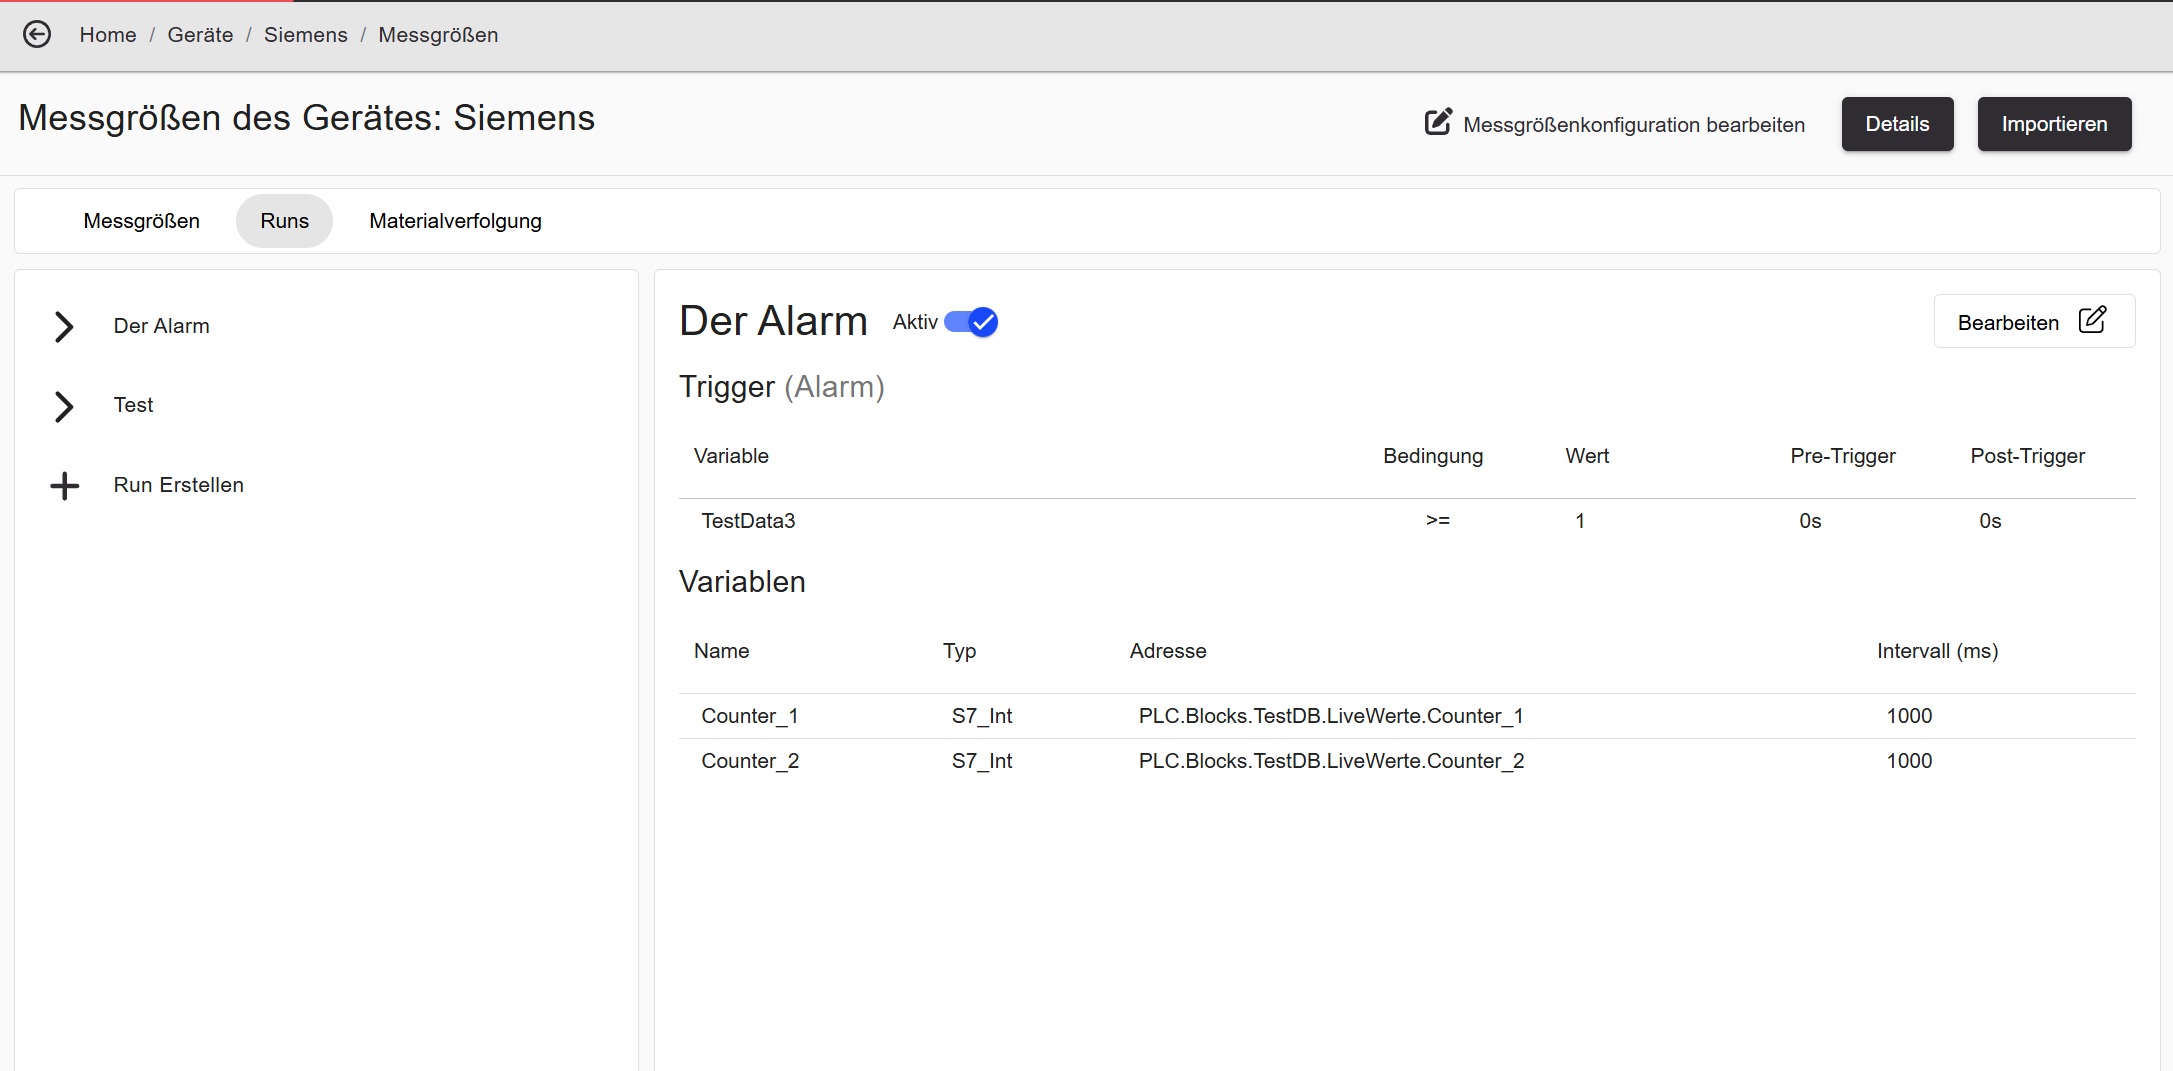Open the Details button
Screen dimensions: 2173x1071
click(x=1897, y=124)
